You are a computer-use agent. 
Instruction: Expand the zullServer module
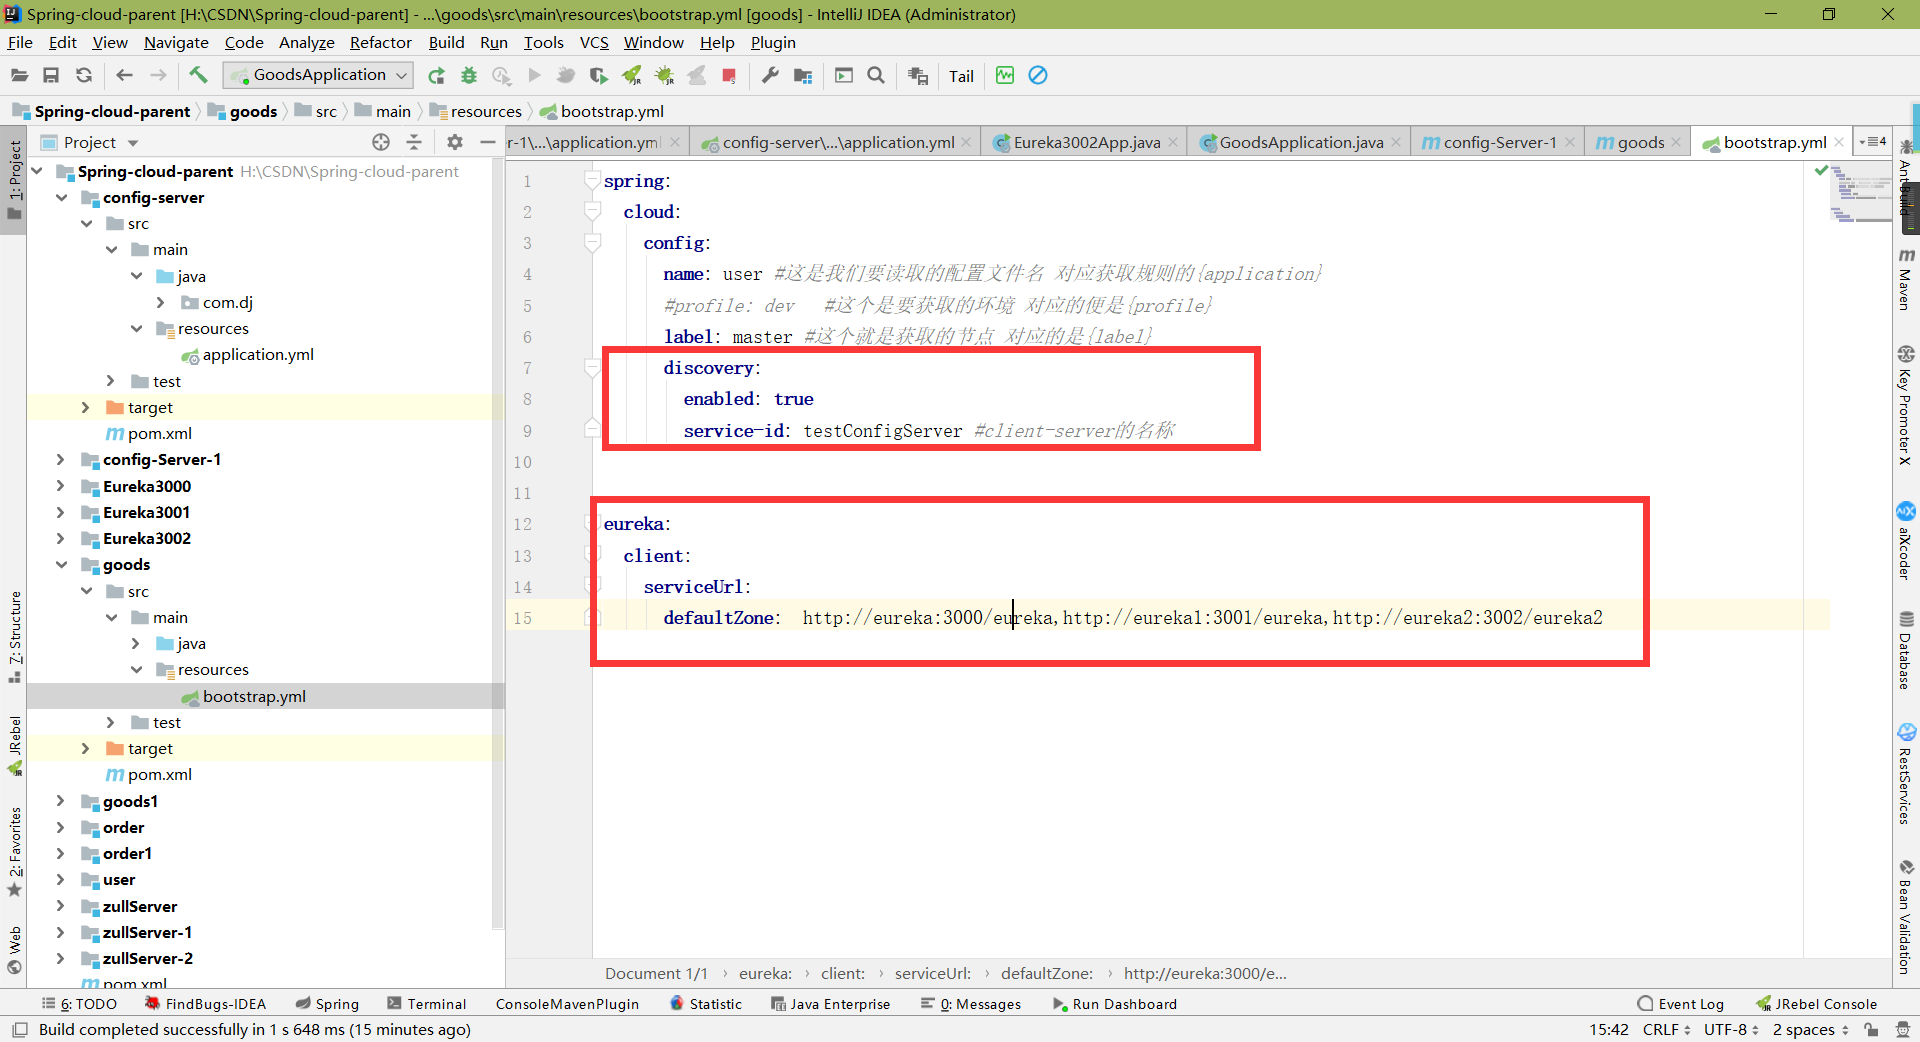point(60,906)
